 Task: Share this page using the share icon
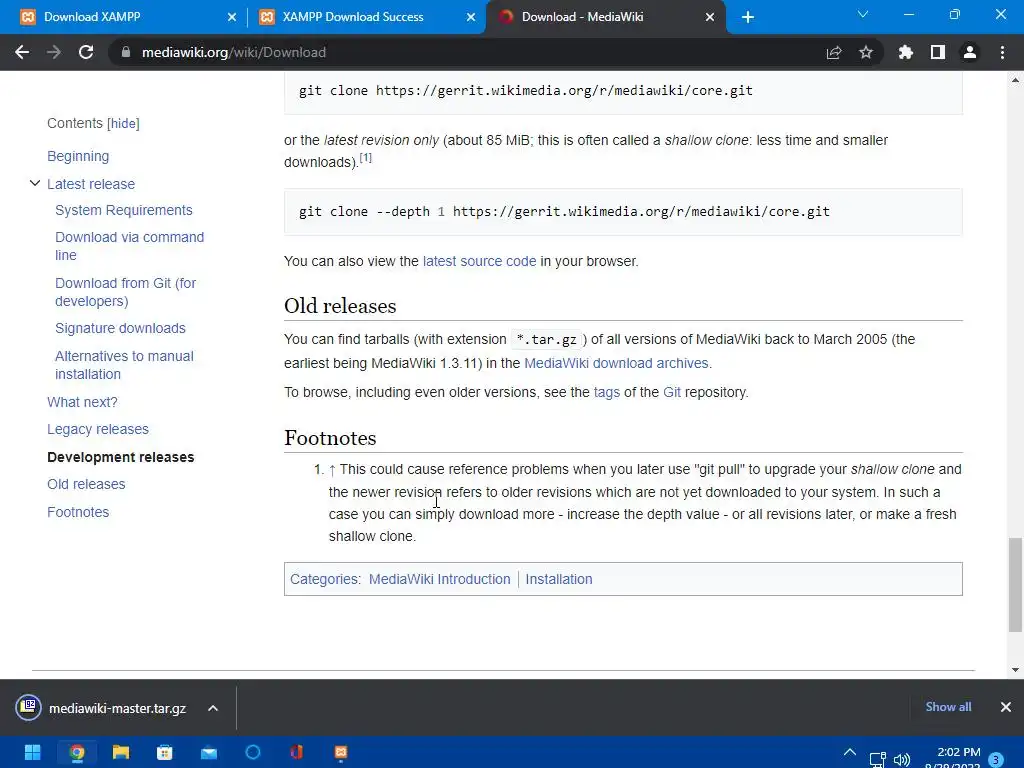[834, 52]
